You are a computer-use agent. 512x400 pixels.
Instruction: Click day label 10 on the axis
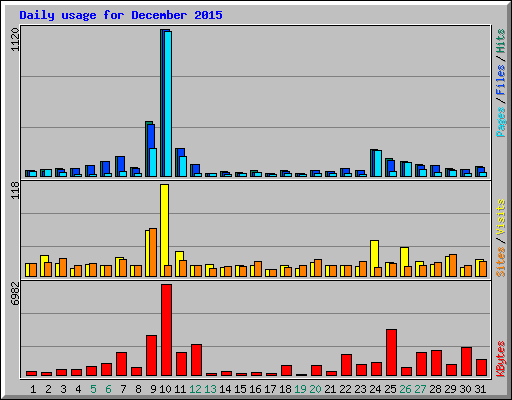[x=165, y=389]
